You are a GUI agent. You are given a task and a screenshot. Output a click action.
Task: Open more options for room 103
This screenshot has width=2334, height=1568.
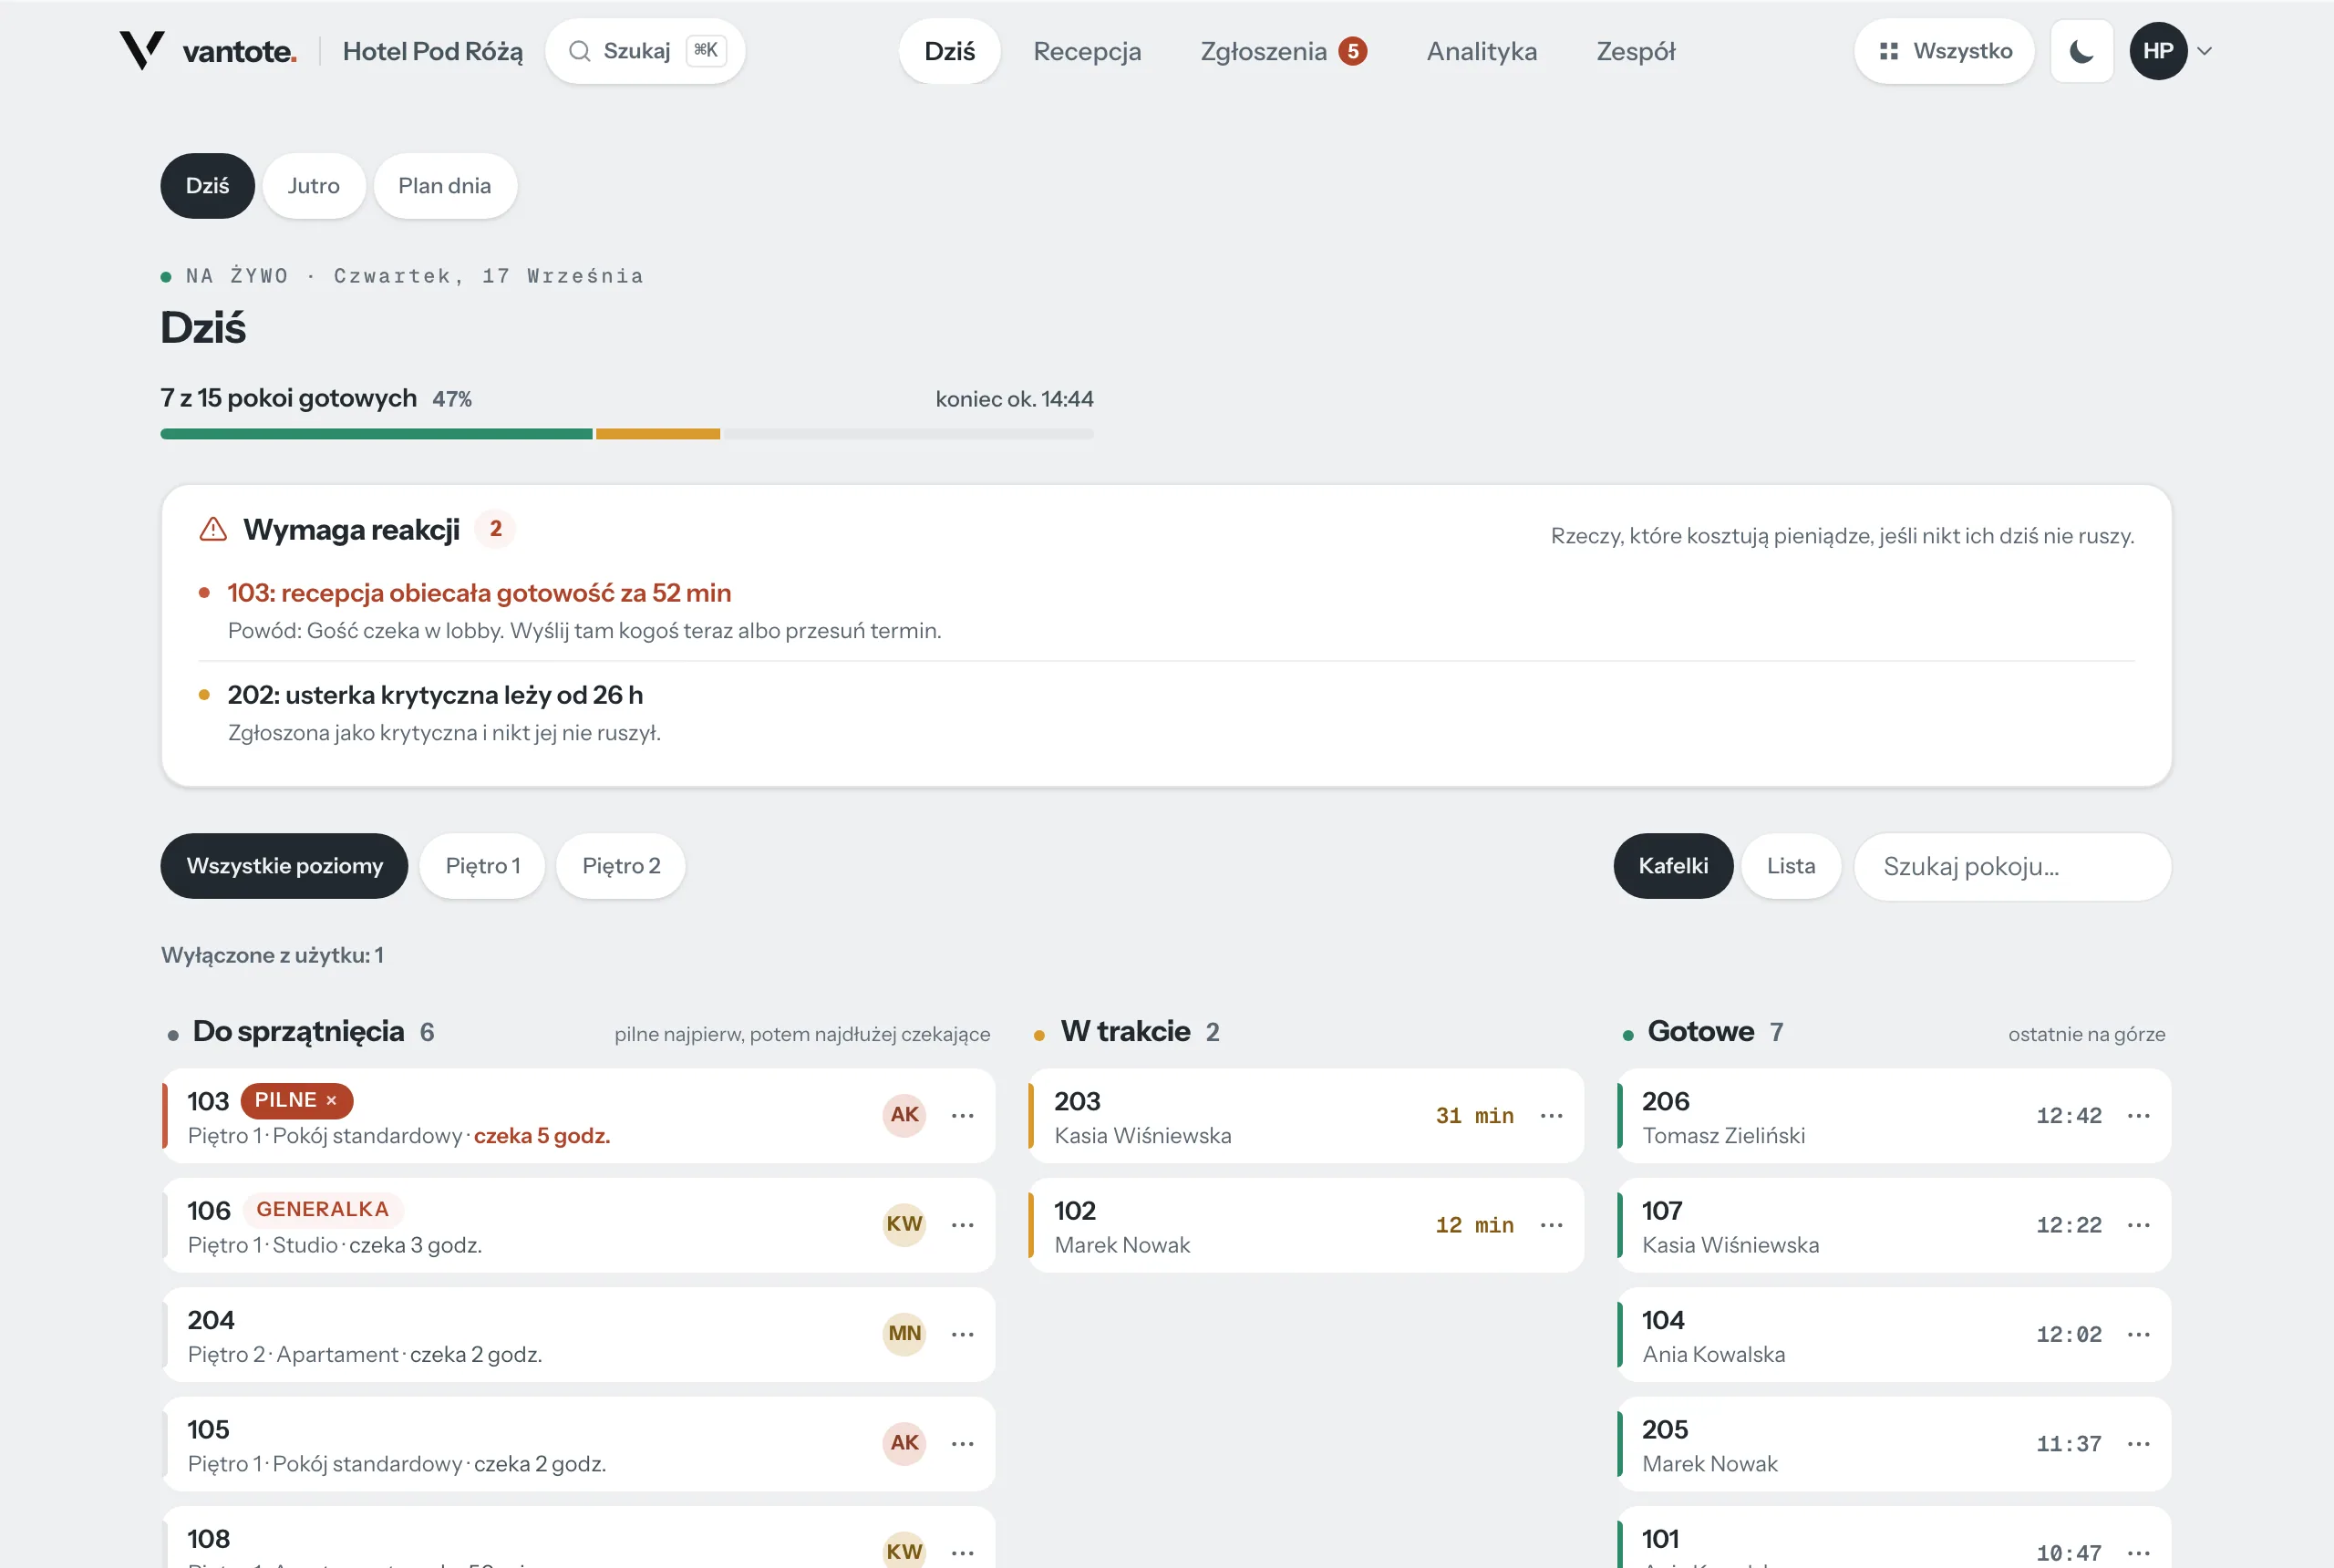[963, 1115]
